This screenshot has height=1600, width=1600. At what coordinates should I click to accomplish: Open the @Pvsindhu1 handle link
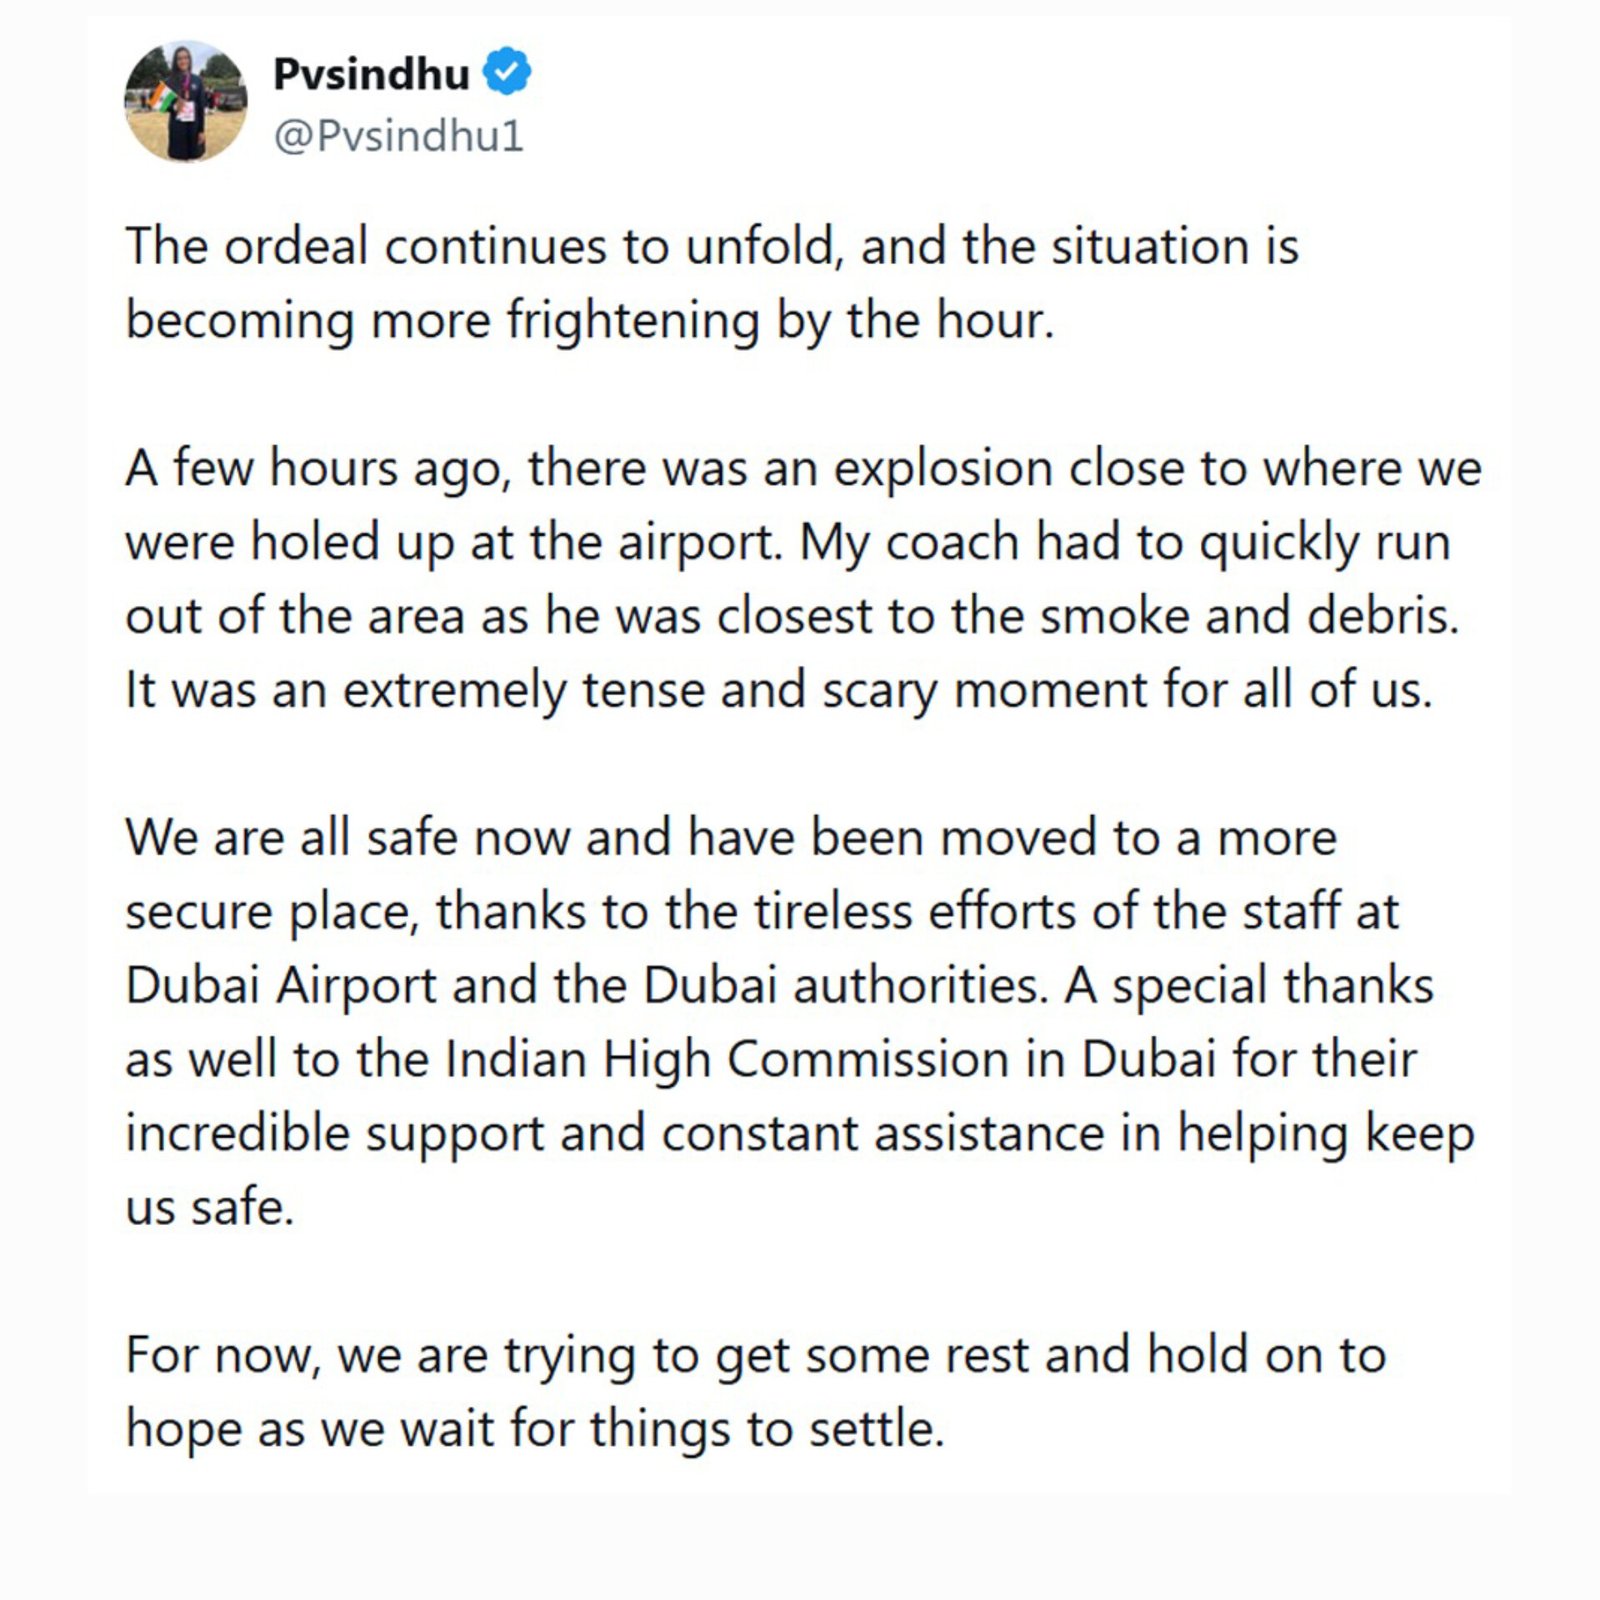(x=398, y=136)
